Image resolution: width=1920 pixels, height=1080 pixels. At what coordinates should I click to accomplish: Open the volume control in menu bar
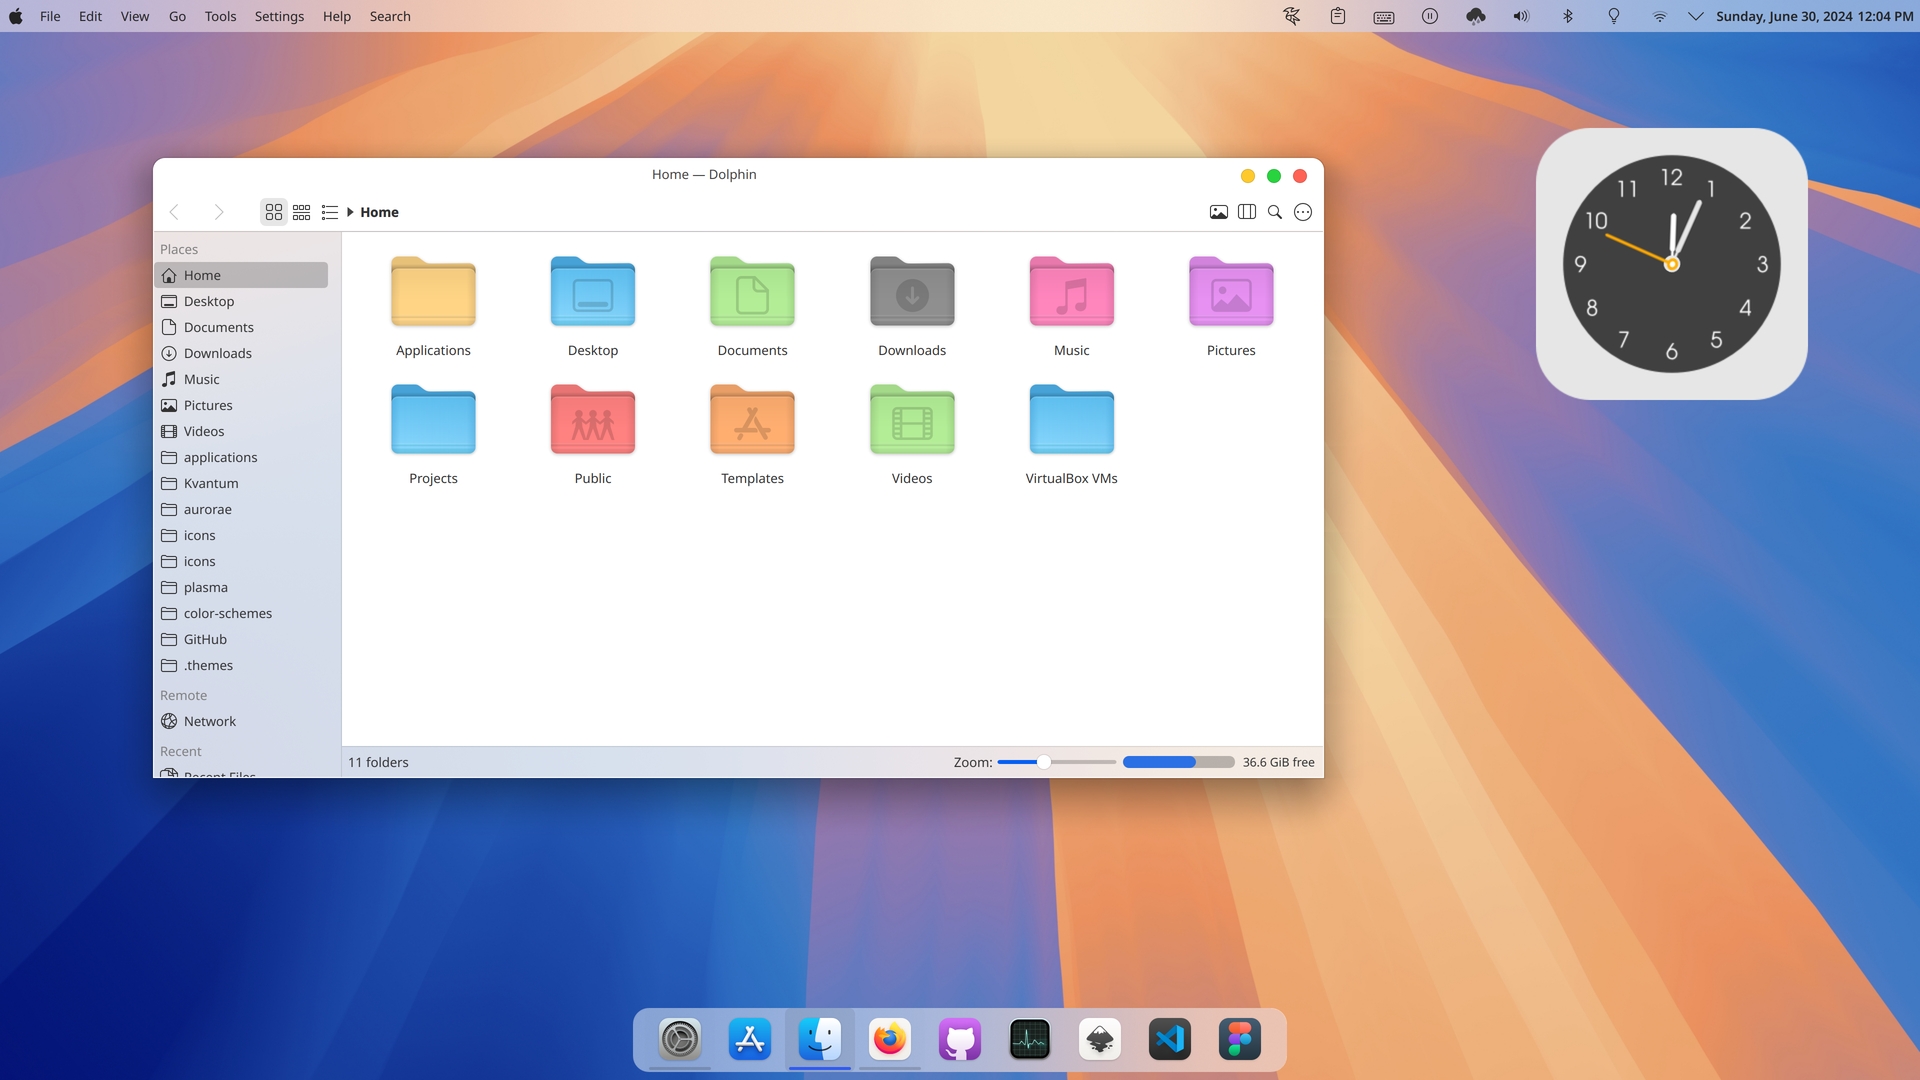click(x=1521, y=16)
